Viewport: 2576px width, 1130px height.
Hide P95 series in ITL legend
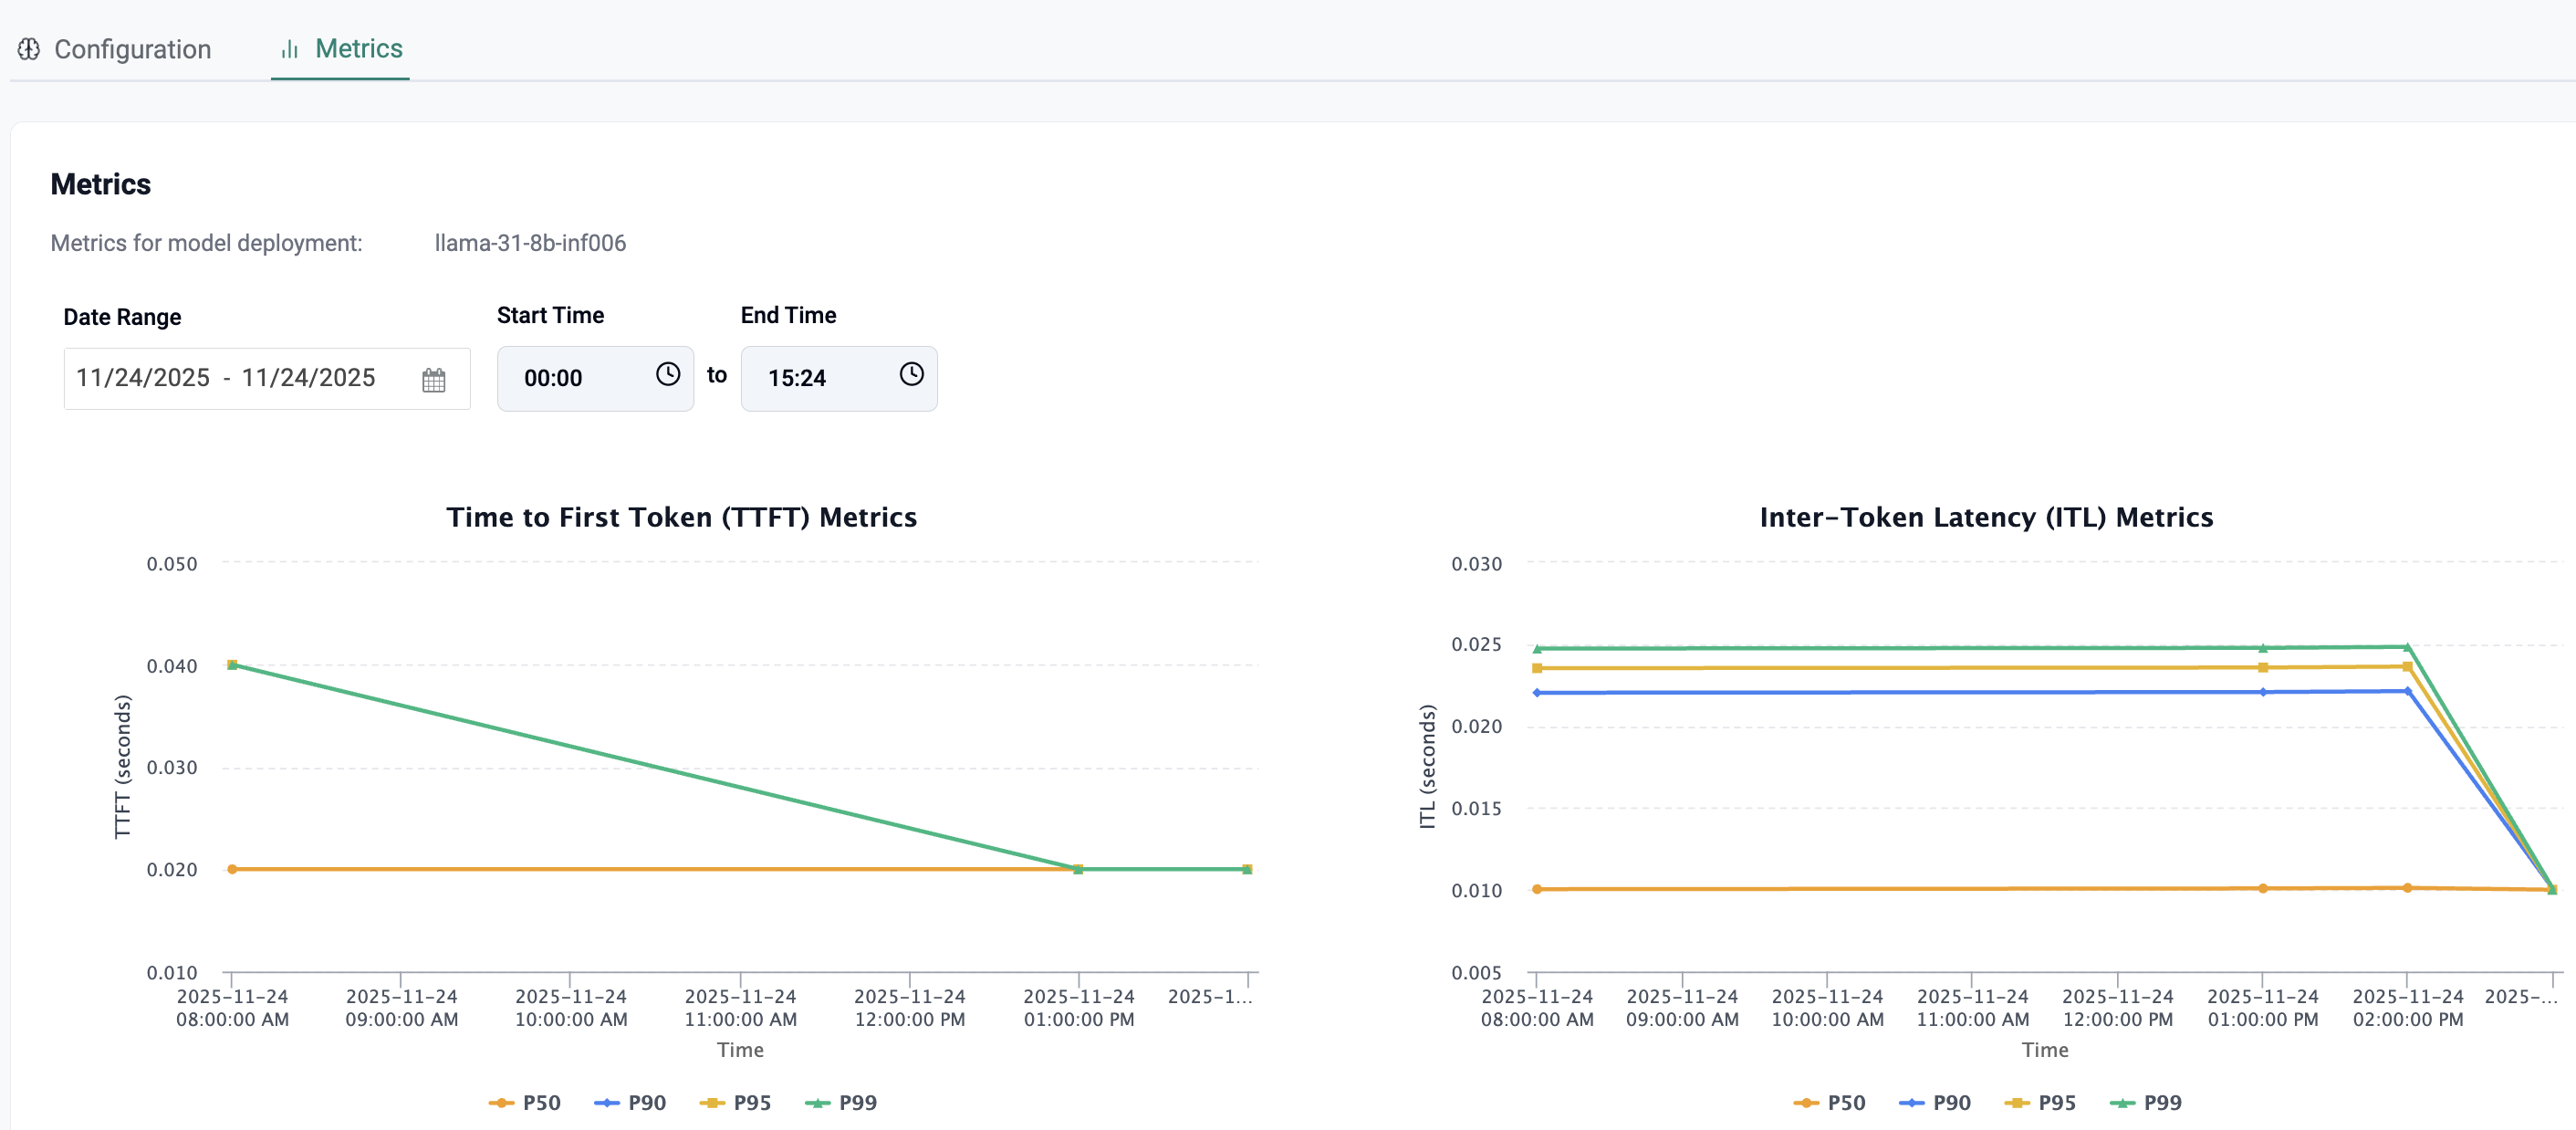pyautogui.click(x=2040, y=1102)
